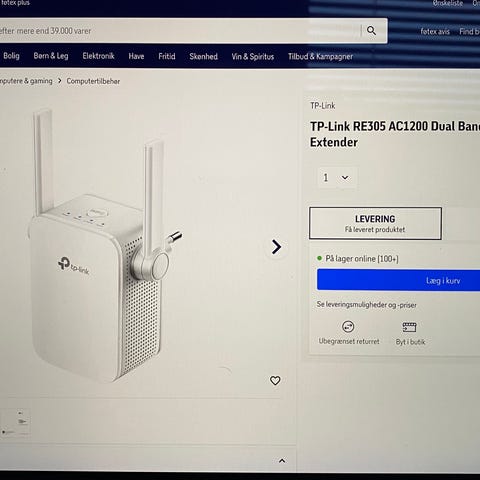Screen dimensions: 480x480
Task: Open the Børn & Leg category
Action: pos(51,56)
